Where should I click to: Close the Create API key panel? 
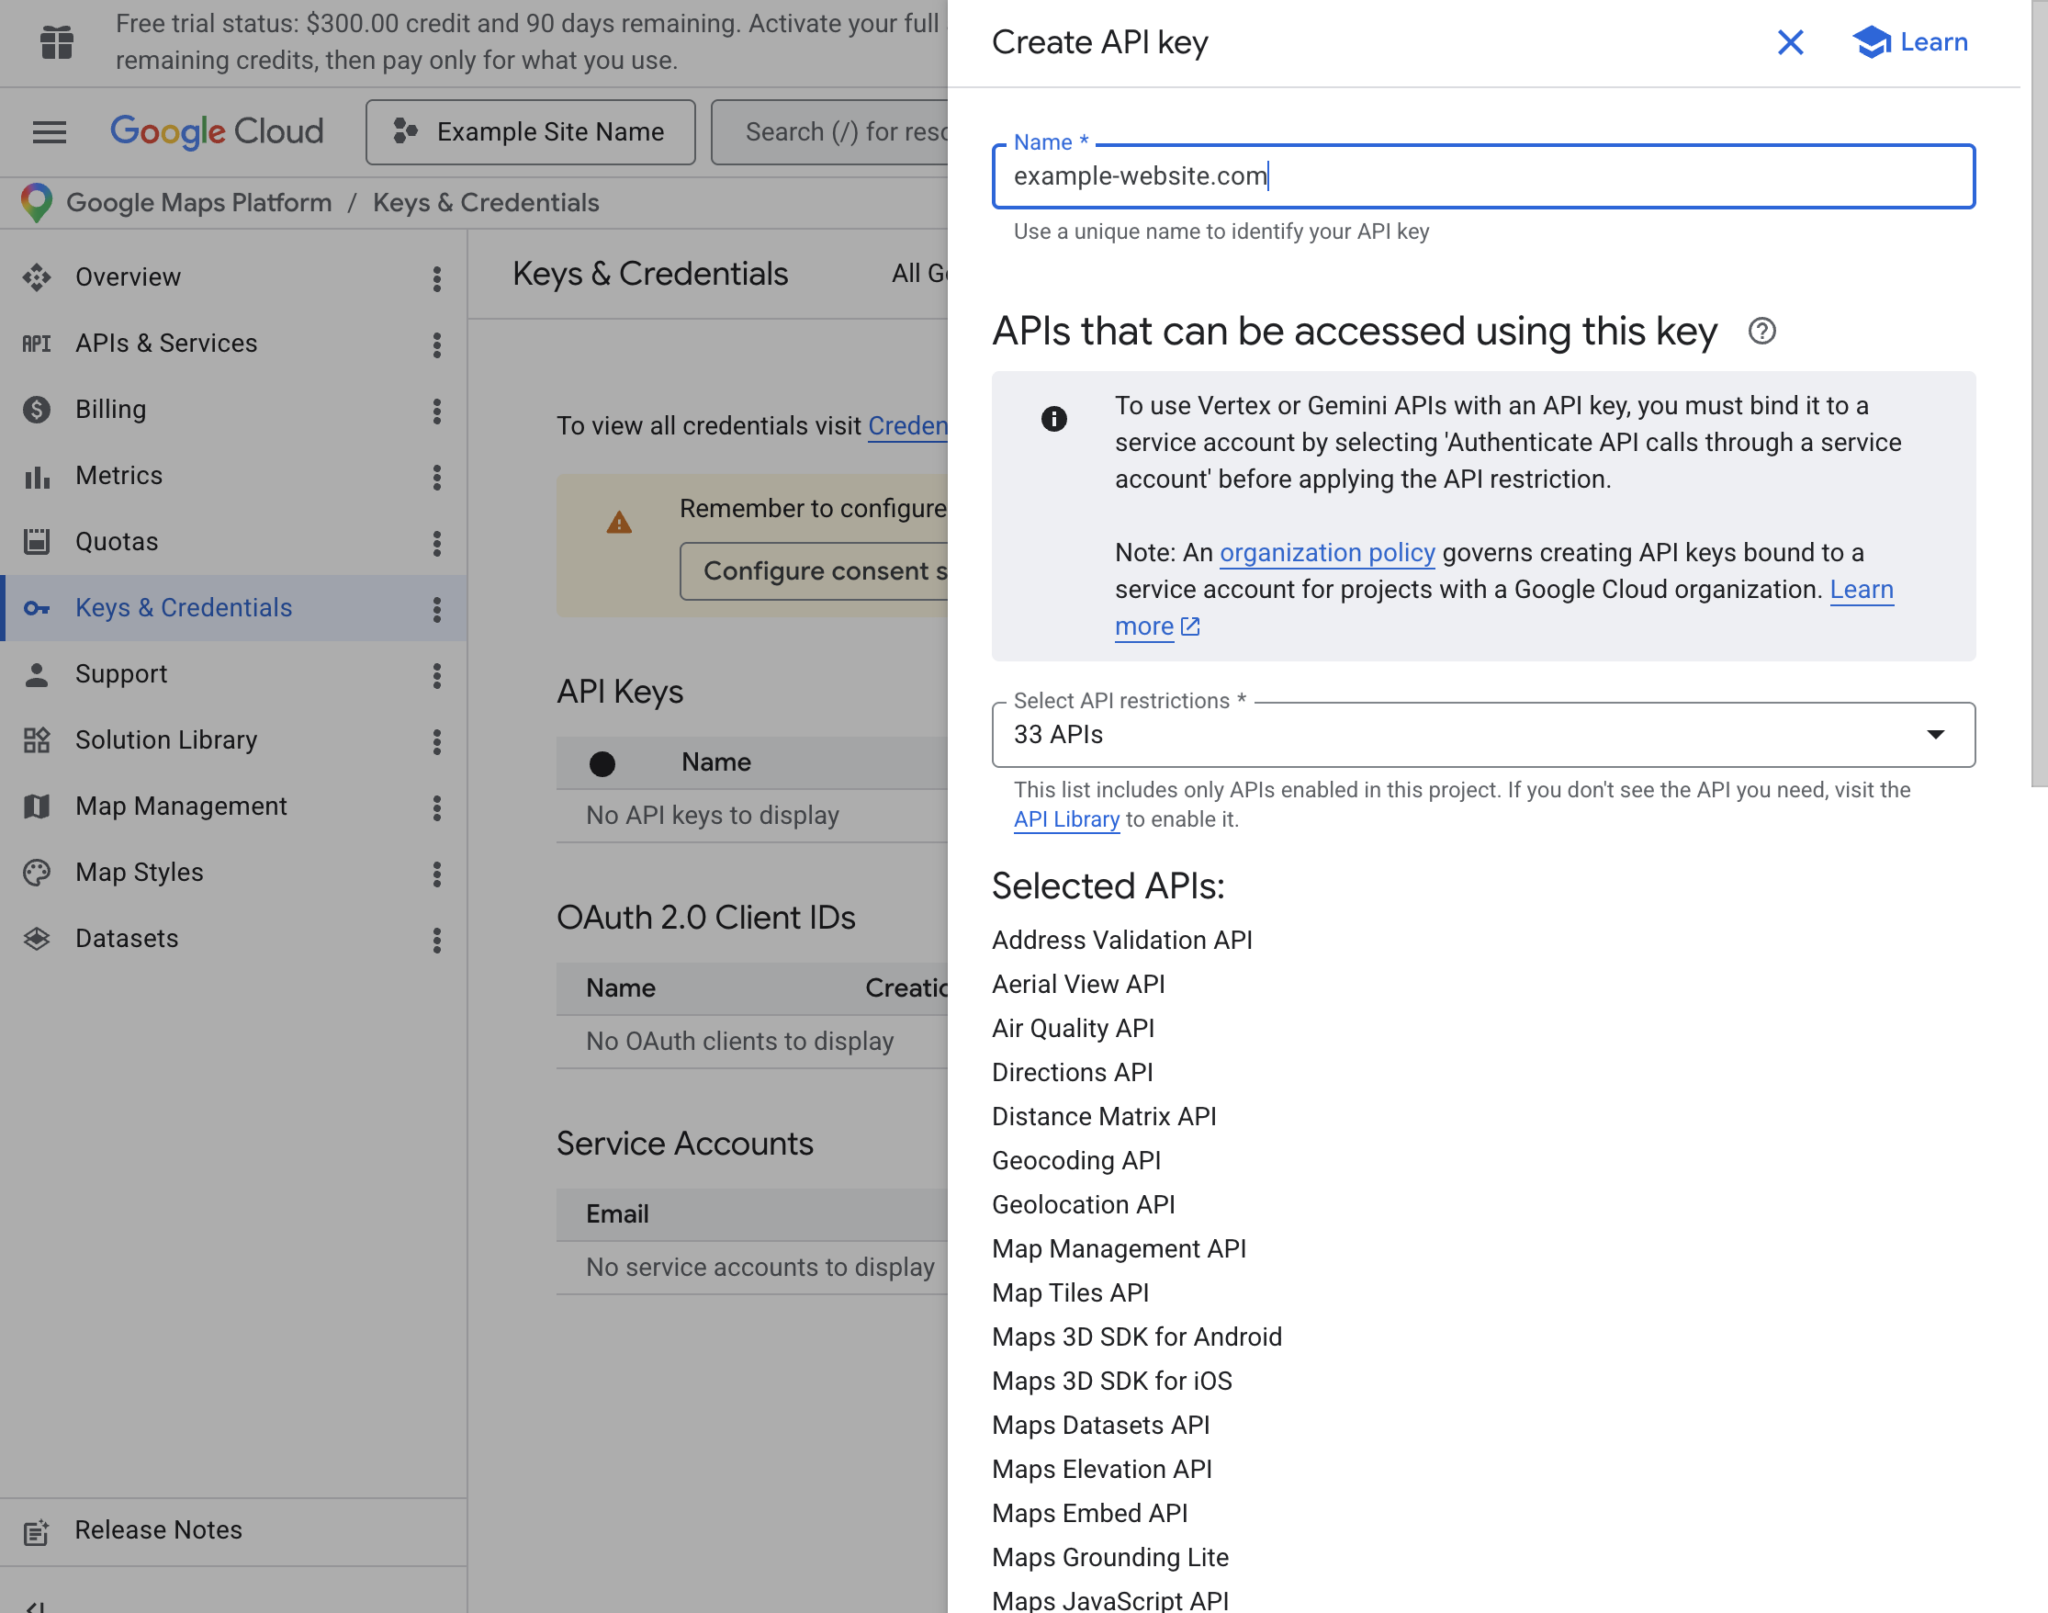pyautogui.click(x=1790, y=42)
